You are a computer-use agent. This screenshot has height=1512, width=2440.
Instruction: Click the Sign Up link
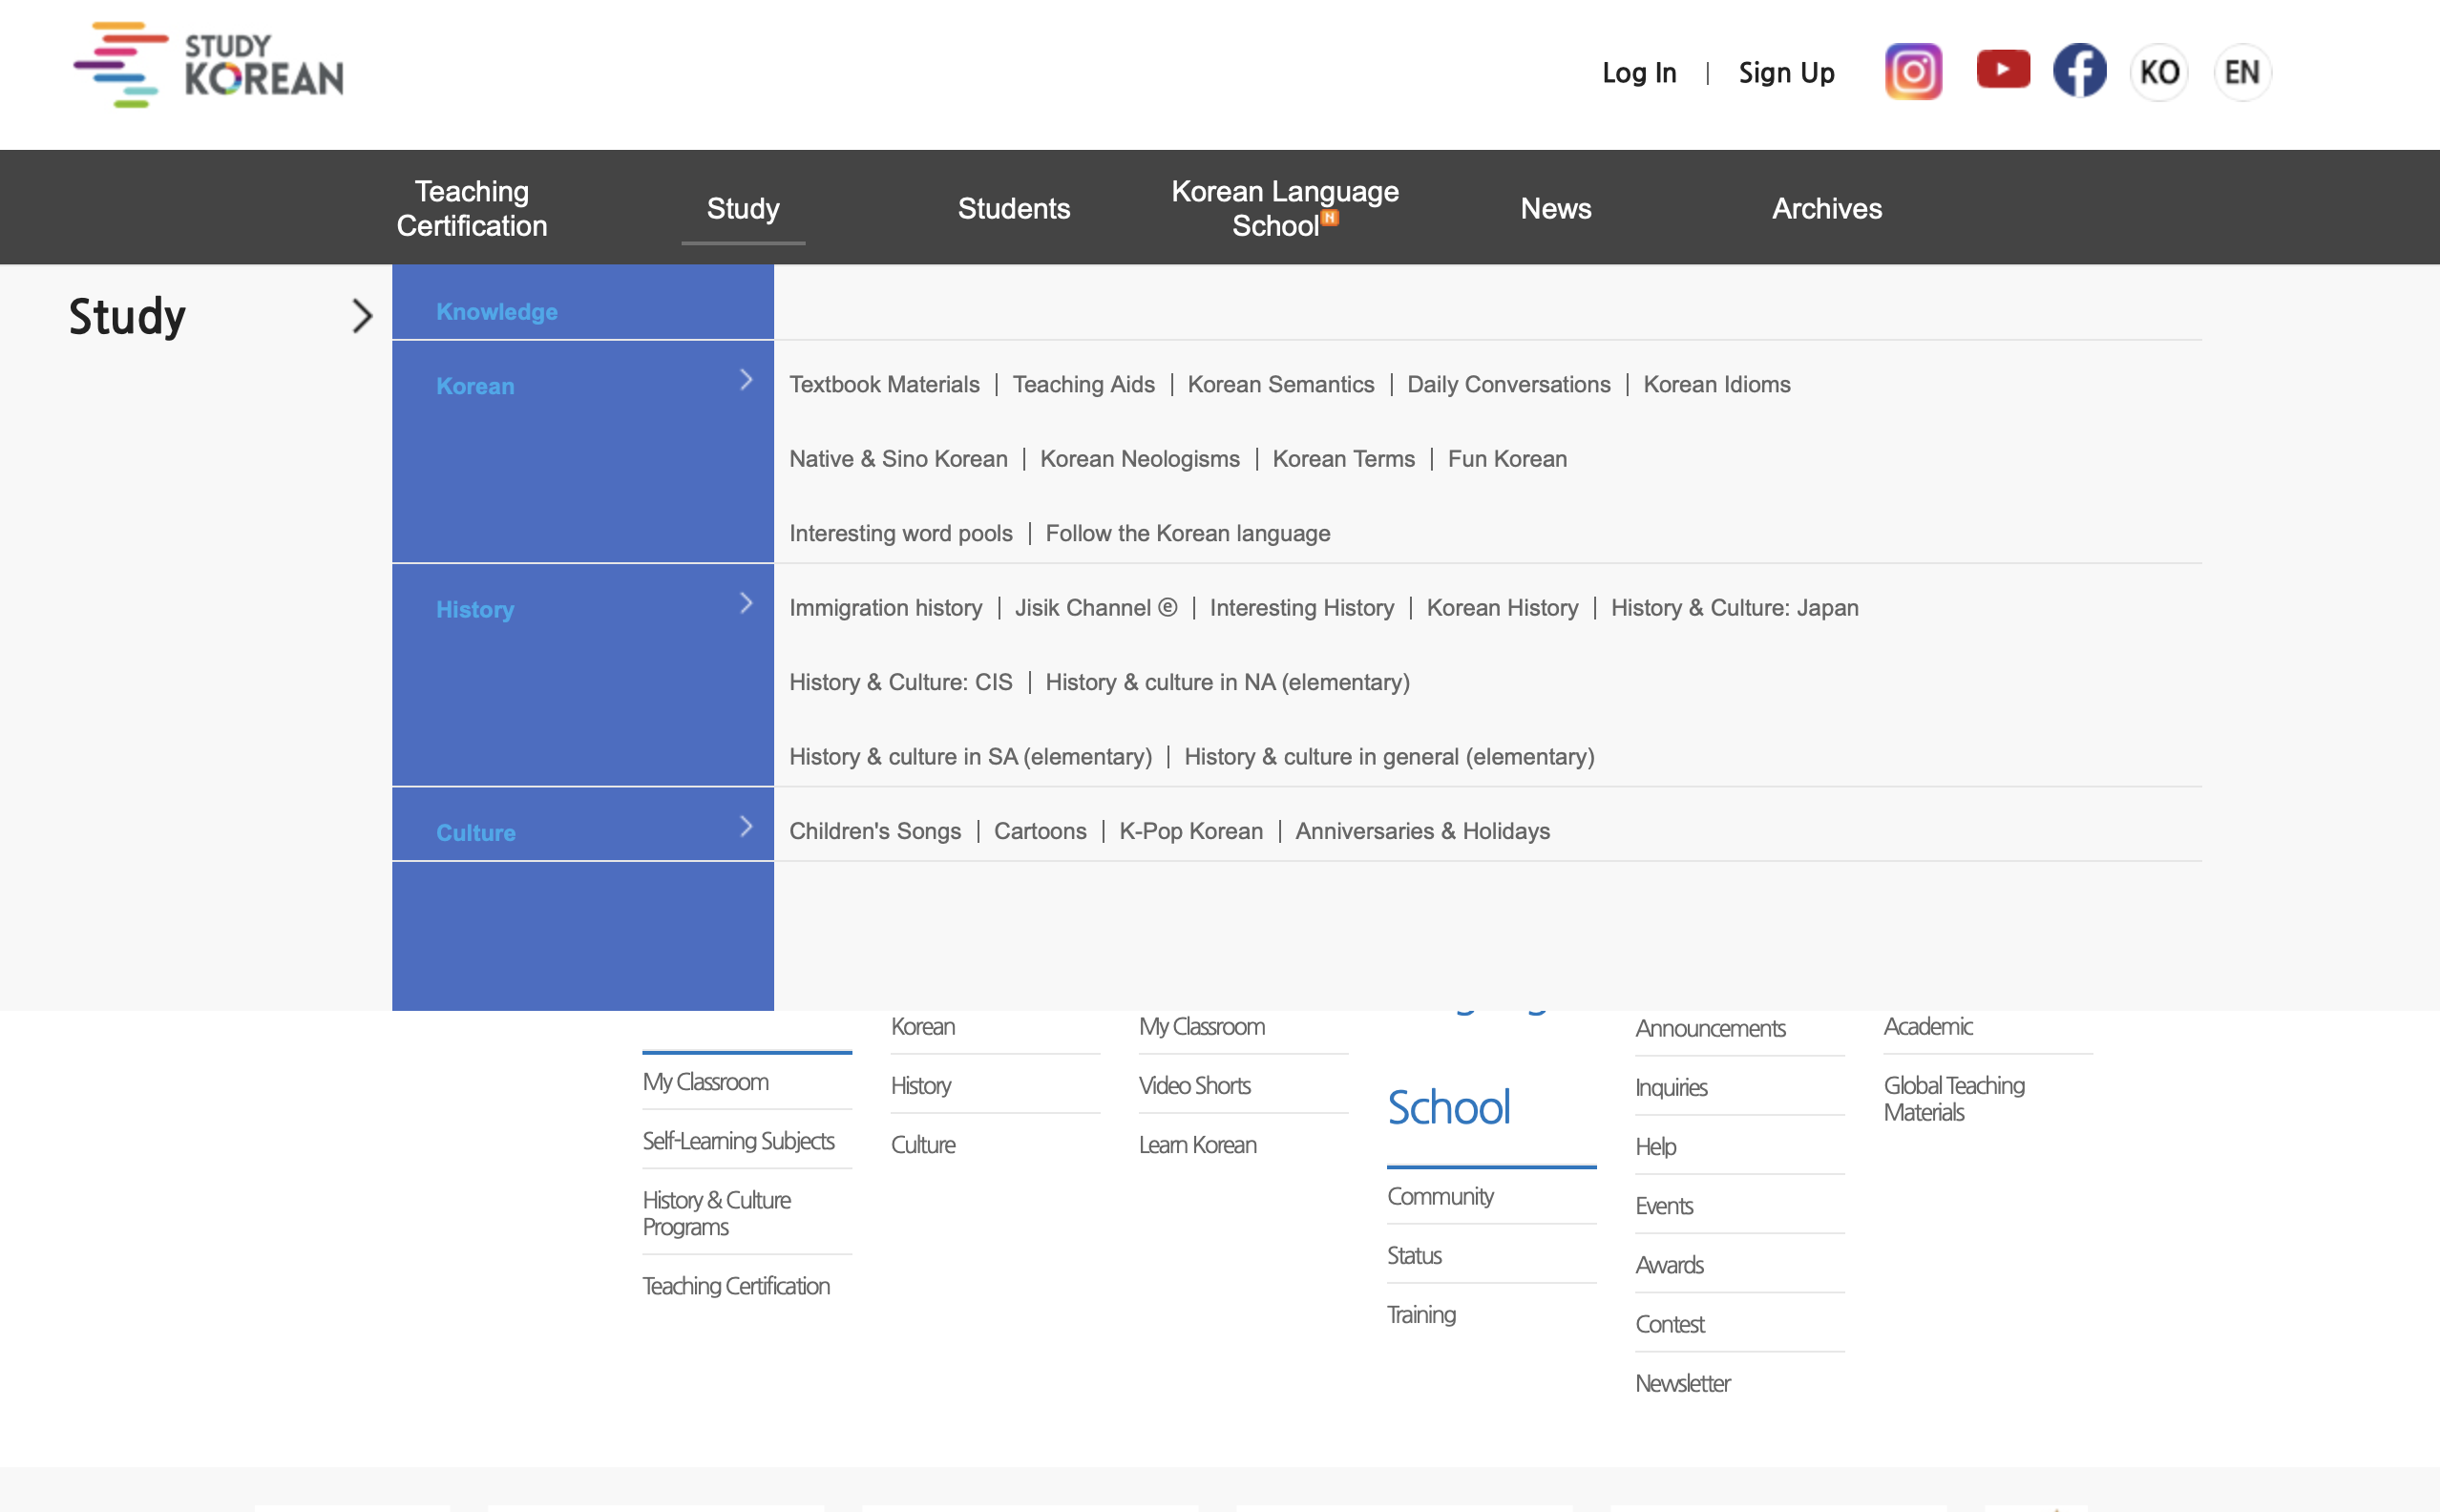click(1786, 73)
